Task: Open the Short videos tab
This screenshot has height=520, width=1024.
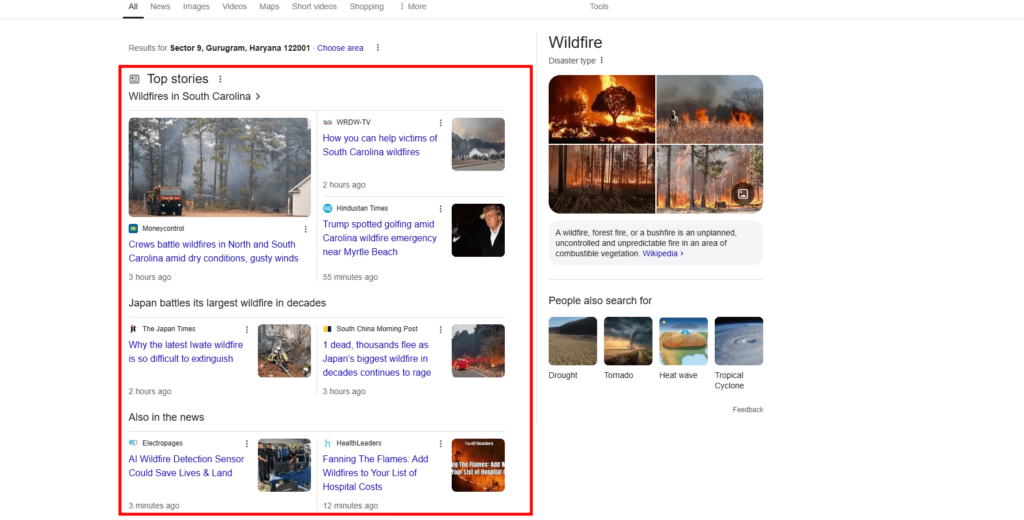Action: point(314,7)
